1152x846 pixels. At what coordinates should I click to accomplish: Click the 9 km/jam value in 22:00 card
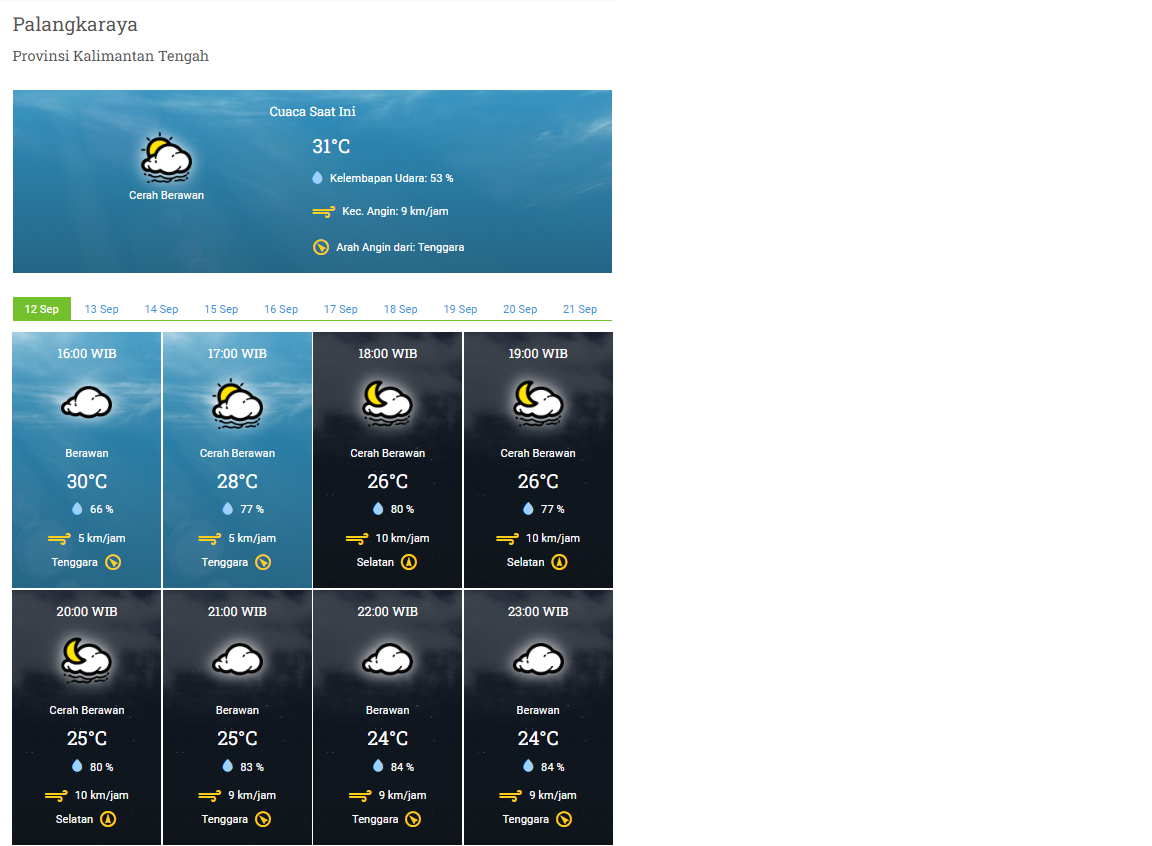(x=403, y=795)
